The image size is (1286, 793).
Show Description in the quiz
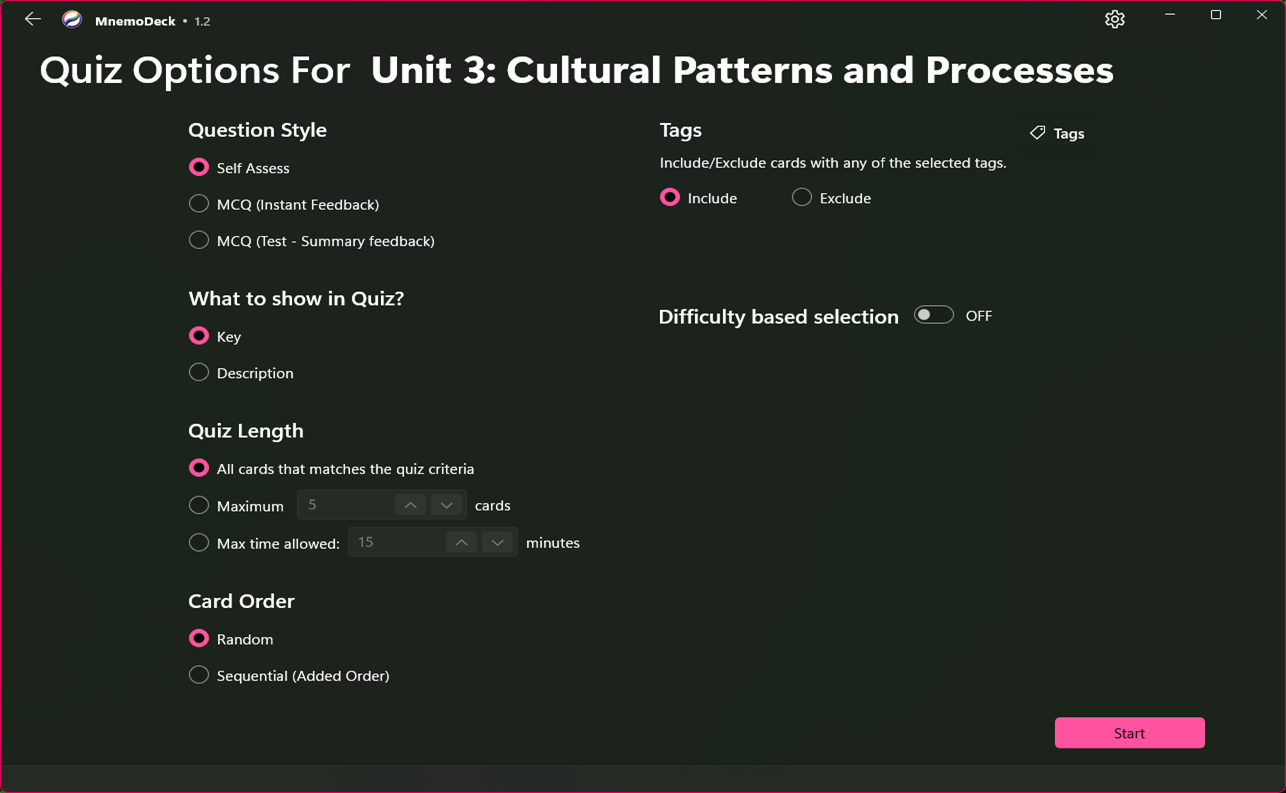pos(198,372)
